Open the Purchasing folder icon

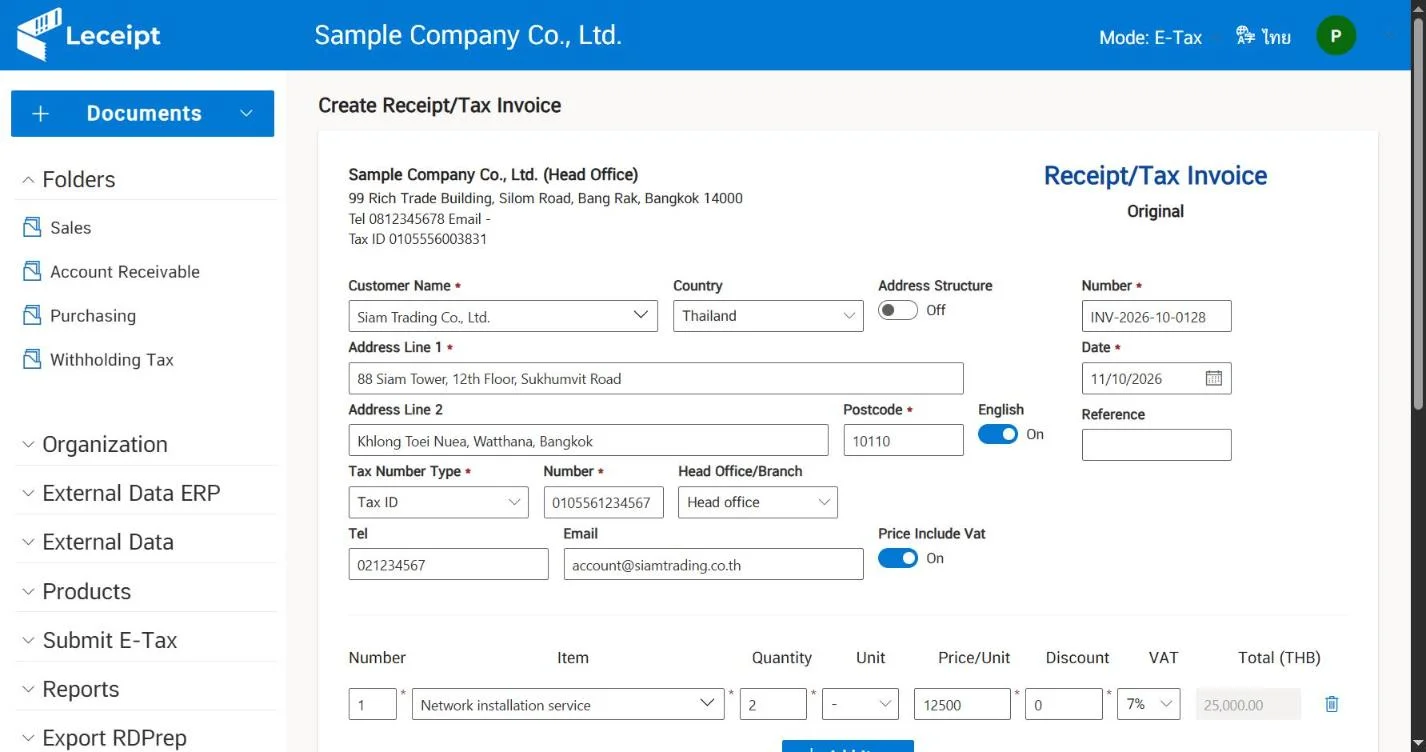[32, 316]
